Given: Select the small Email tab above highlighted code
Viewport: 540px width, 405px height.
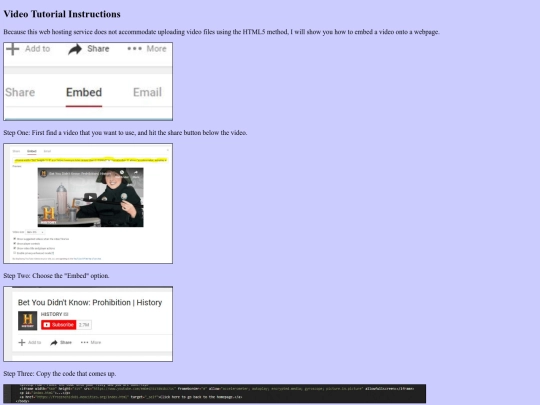Looking at the screenshot, I should click(47, 151).
